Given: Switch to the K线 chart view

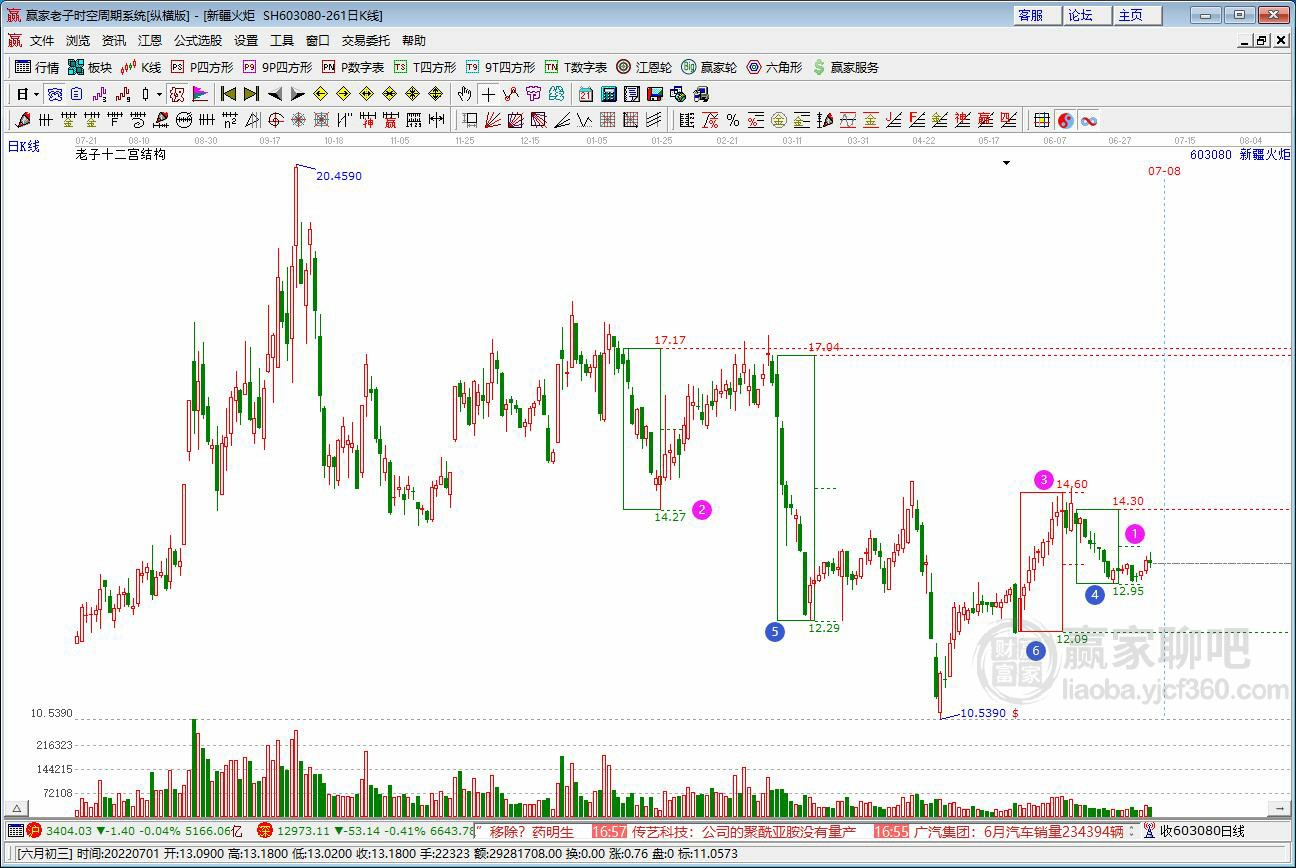Looking at the screenshot, I should (x=141, y=67).
